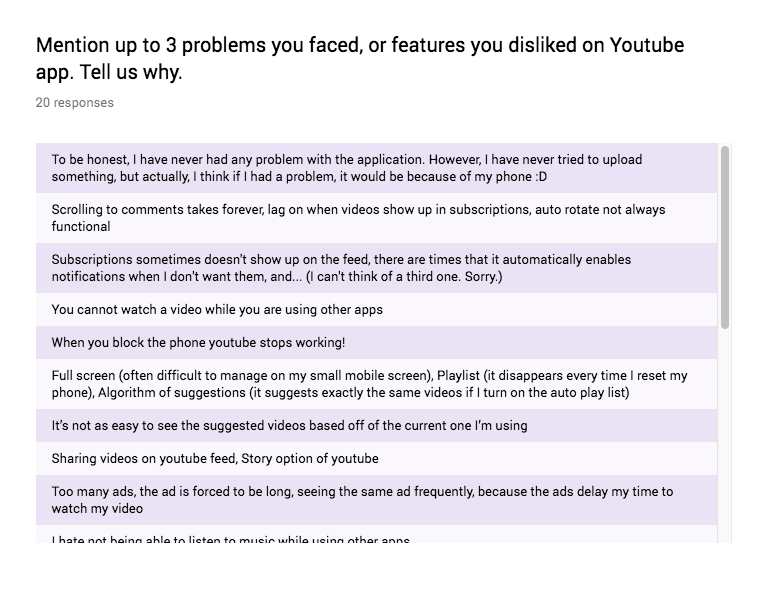Click the scrollbar thumb in responses list
The width and height of the screenshot is (760, 600).
(x=725, y=237)
